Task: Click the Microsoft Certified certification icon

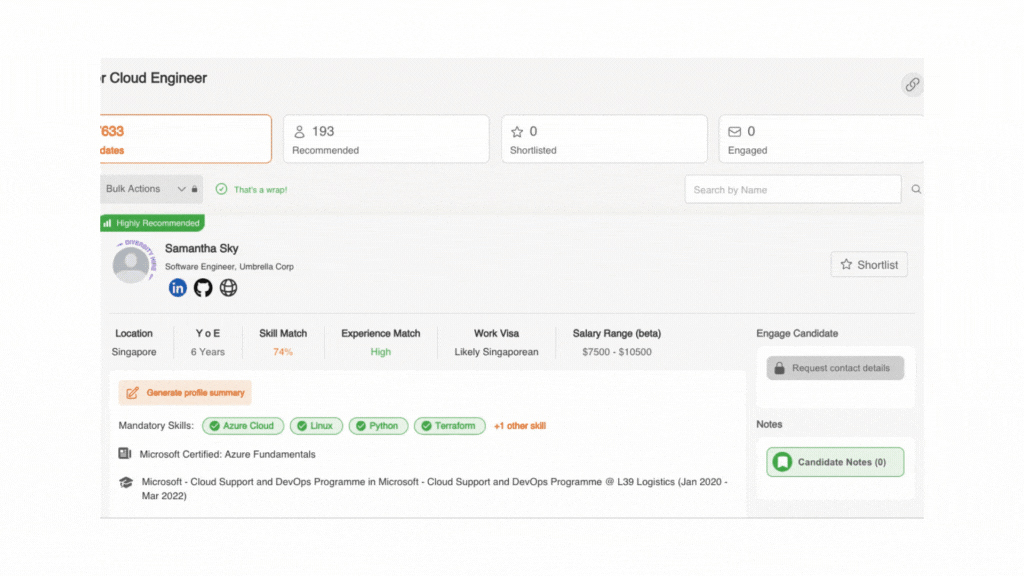Action: [x=124, y=453]
